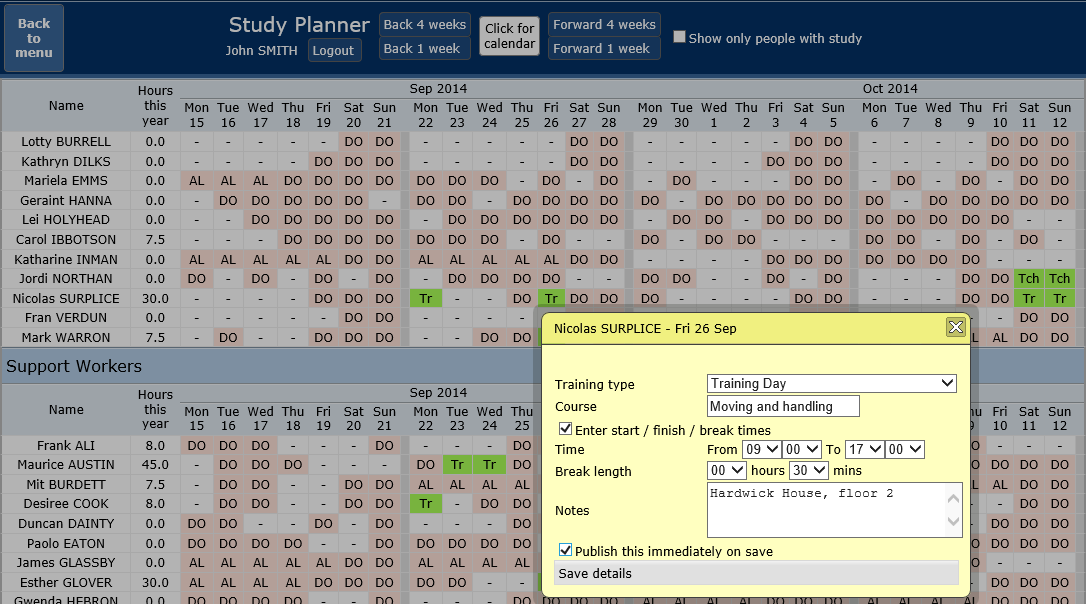1086x604 pixels.
Task: Click Lotty BURRELL name
Action: click(x=66, y=141)
